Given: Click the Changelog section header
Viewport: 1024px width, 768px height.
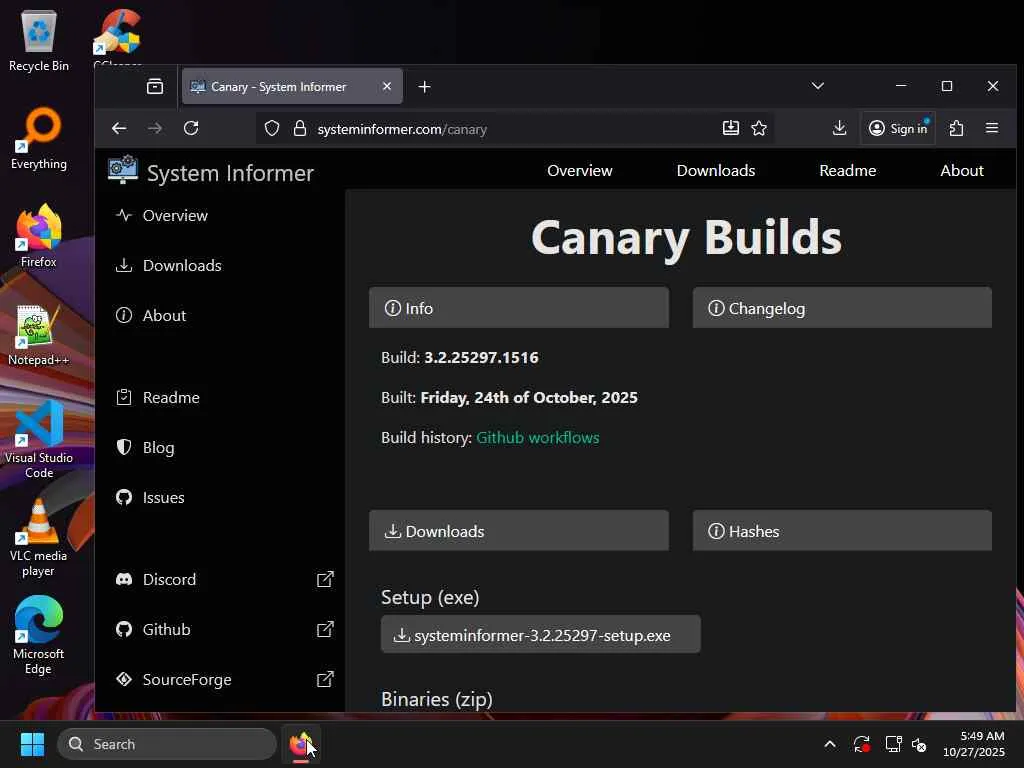Looking at the screenshot, I should tap(842, 308).
